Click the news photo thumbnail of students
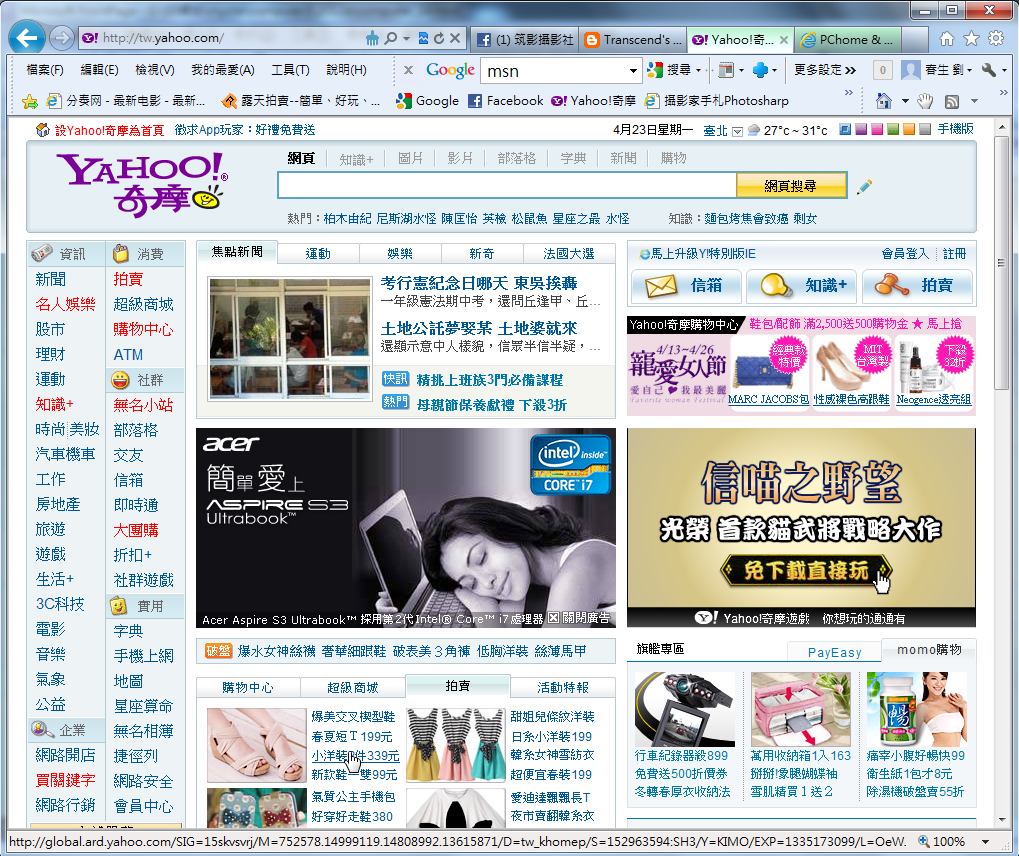 pos(290,338)
